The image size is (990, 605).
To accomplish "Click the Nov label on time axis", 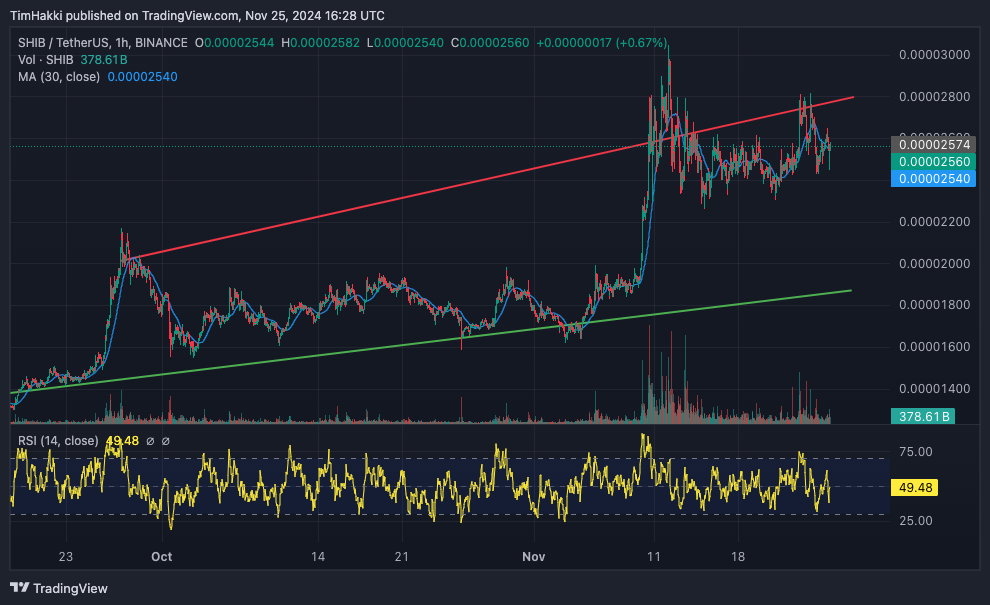I will pyautogui.click(x=534, y=556).
